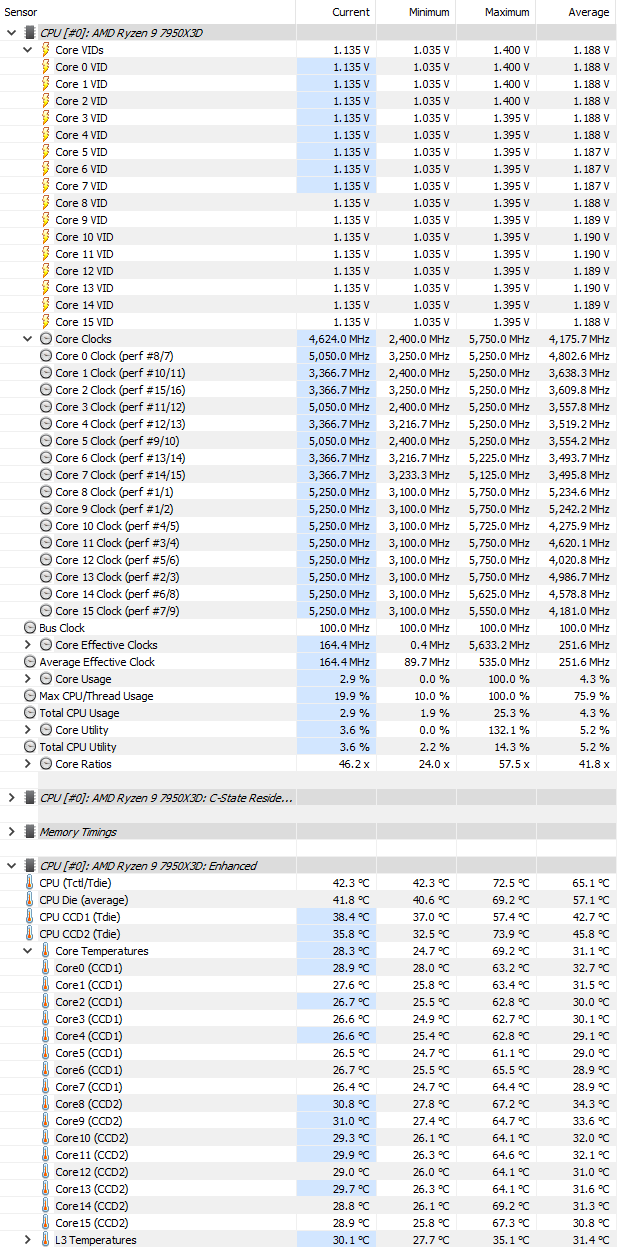Click the clock icon next to Core 15 Clock
Image resolution: width=617 pixels, height=1247 pixels.
coord(46,611)
